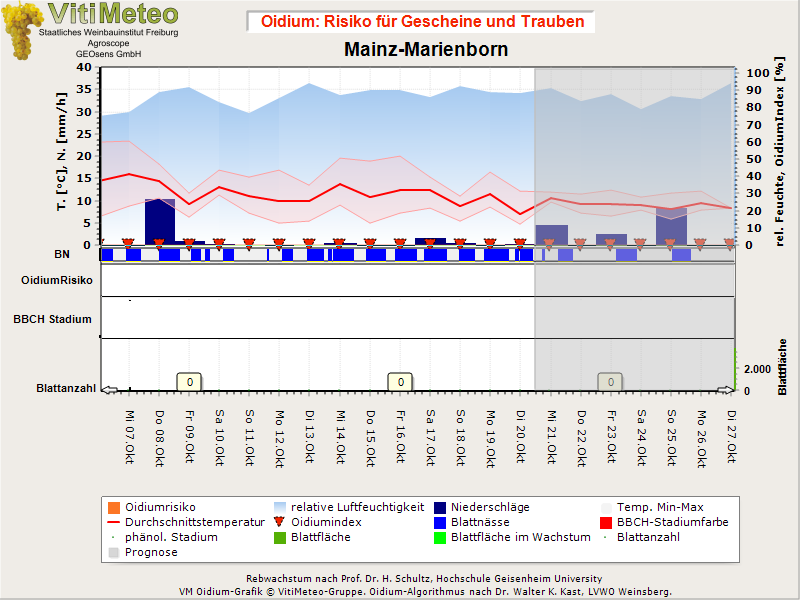Click the VitiMeteo grape cluster logo
This screenshot has height=600, width=800.
pyautogui.click(x=22, y=31)
